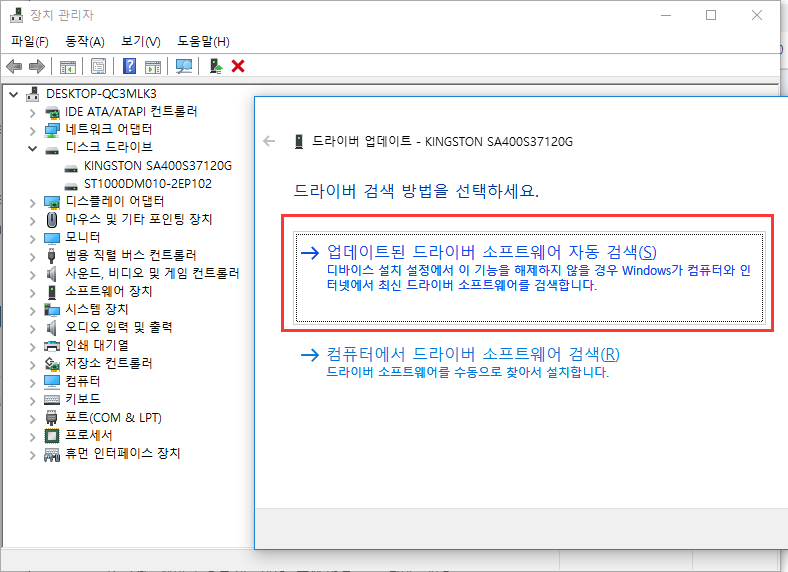Select the 저장소 컨트롤러 label
The image size is (788, 572).
(109, 363)
